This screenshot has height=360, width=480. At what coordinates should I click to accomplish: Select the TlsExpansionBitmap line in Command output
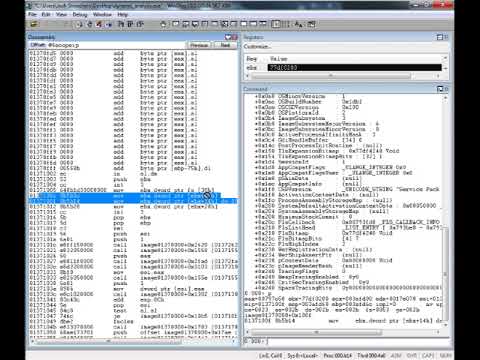(327, 151)
